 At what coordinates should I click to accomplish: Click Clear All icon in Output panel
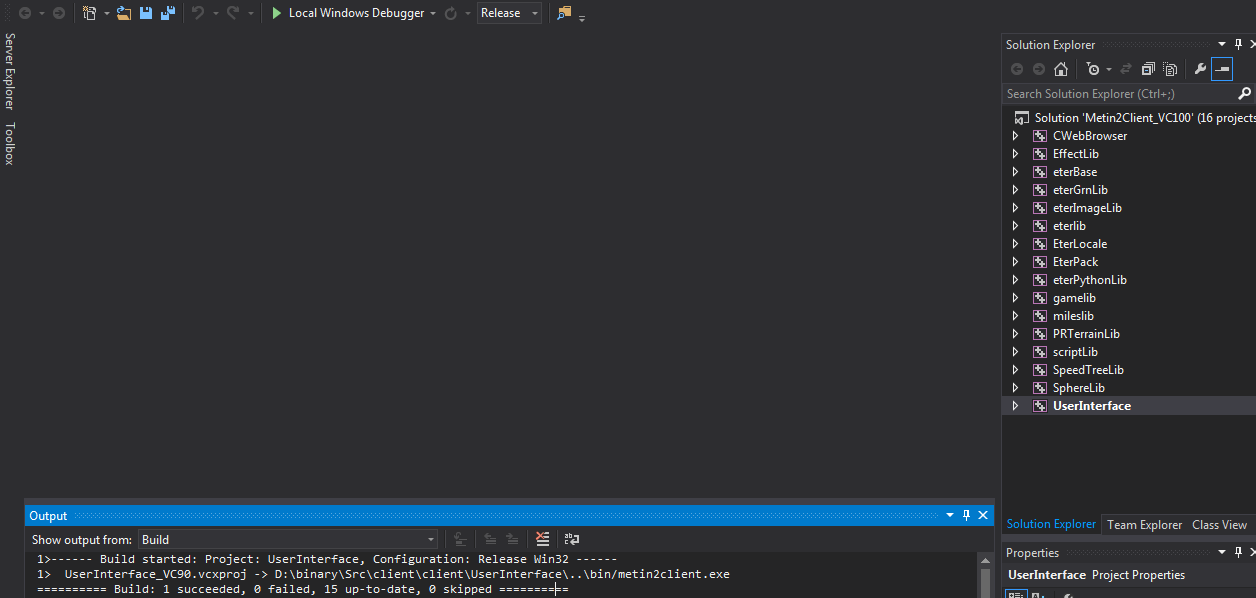point(542,540)
